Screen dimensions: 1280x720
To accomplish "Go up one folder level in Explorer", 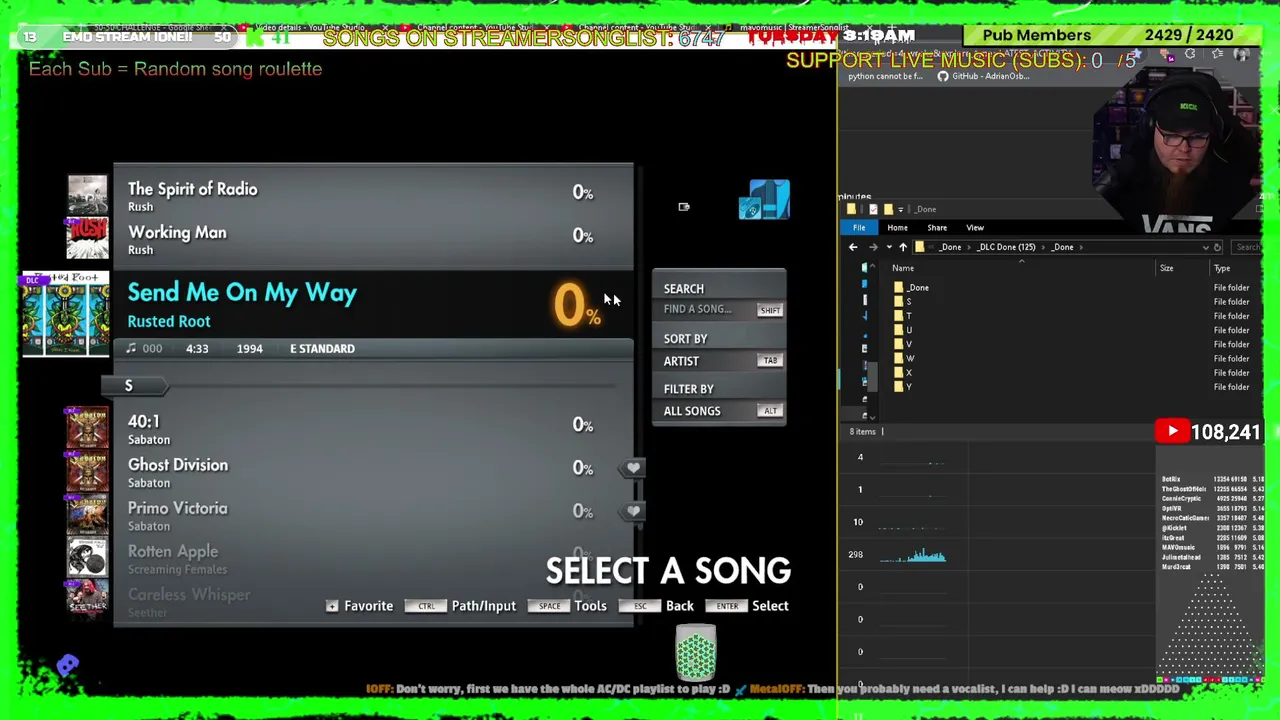I will [x=903, y=247].
